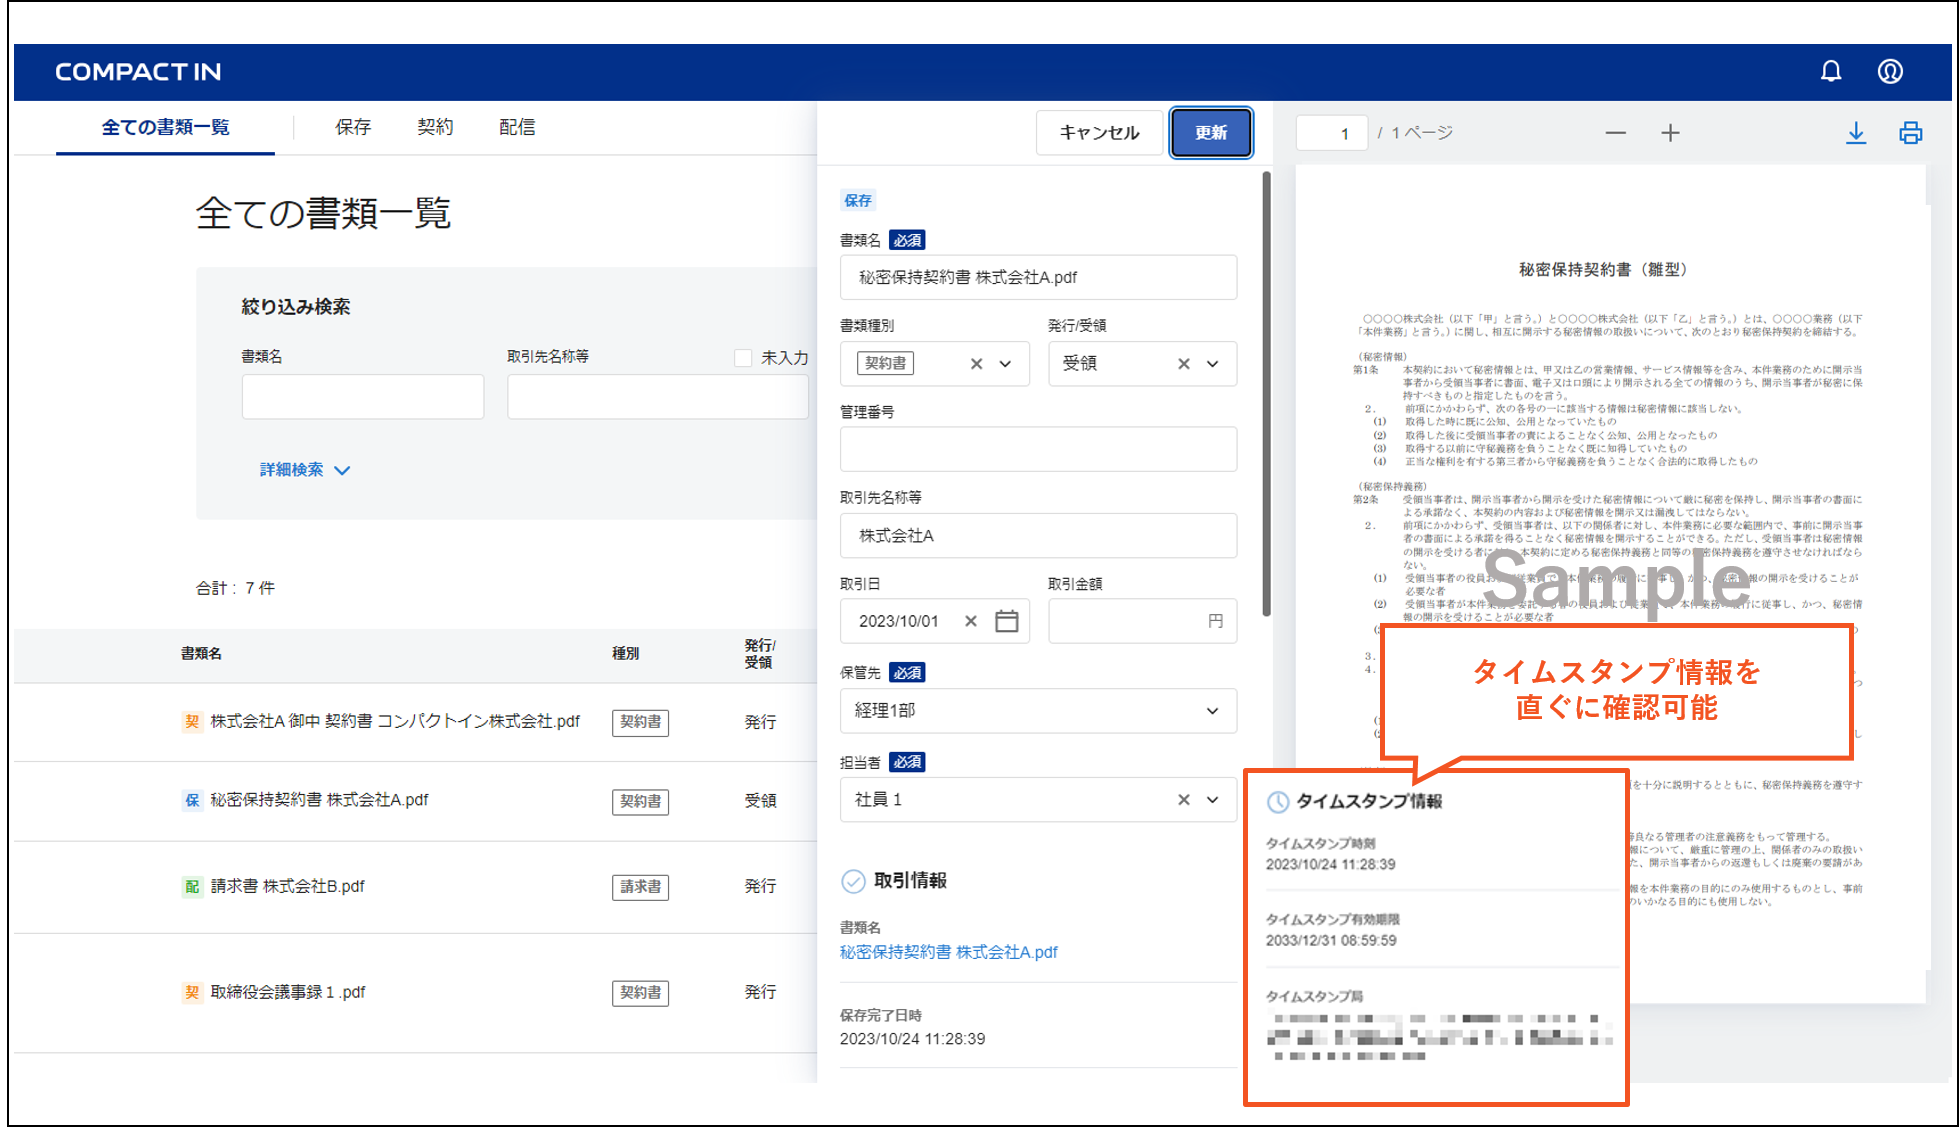Open the notifications bell icon
The height and width of the screenshot is (1127, 1959).
click(x=1830, y=71)
